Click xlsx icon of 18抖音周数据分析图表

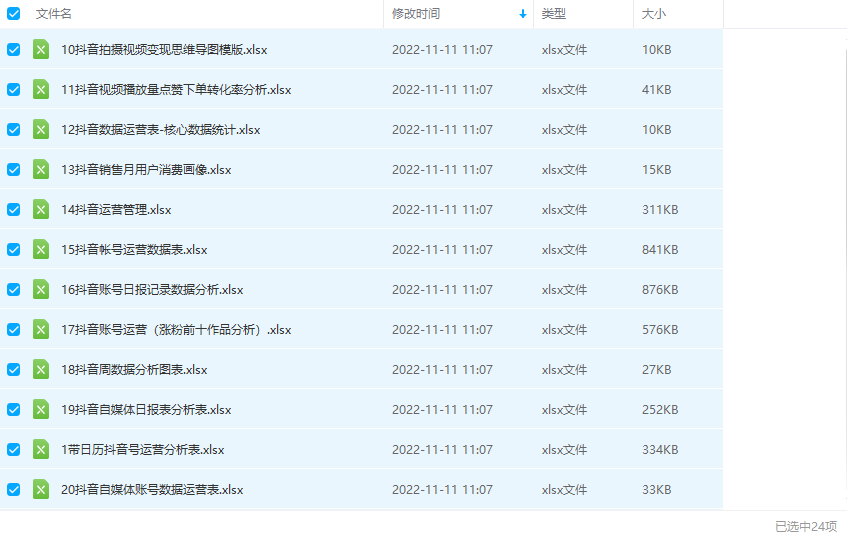point(41,369)
